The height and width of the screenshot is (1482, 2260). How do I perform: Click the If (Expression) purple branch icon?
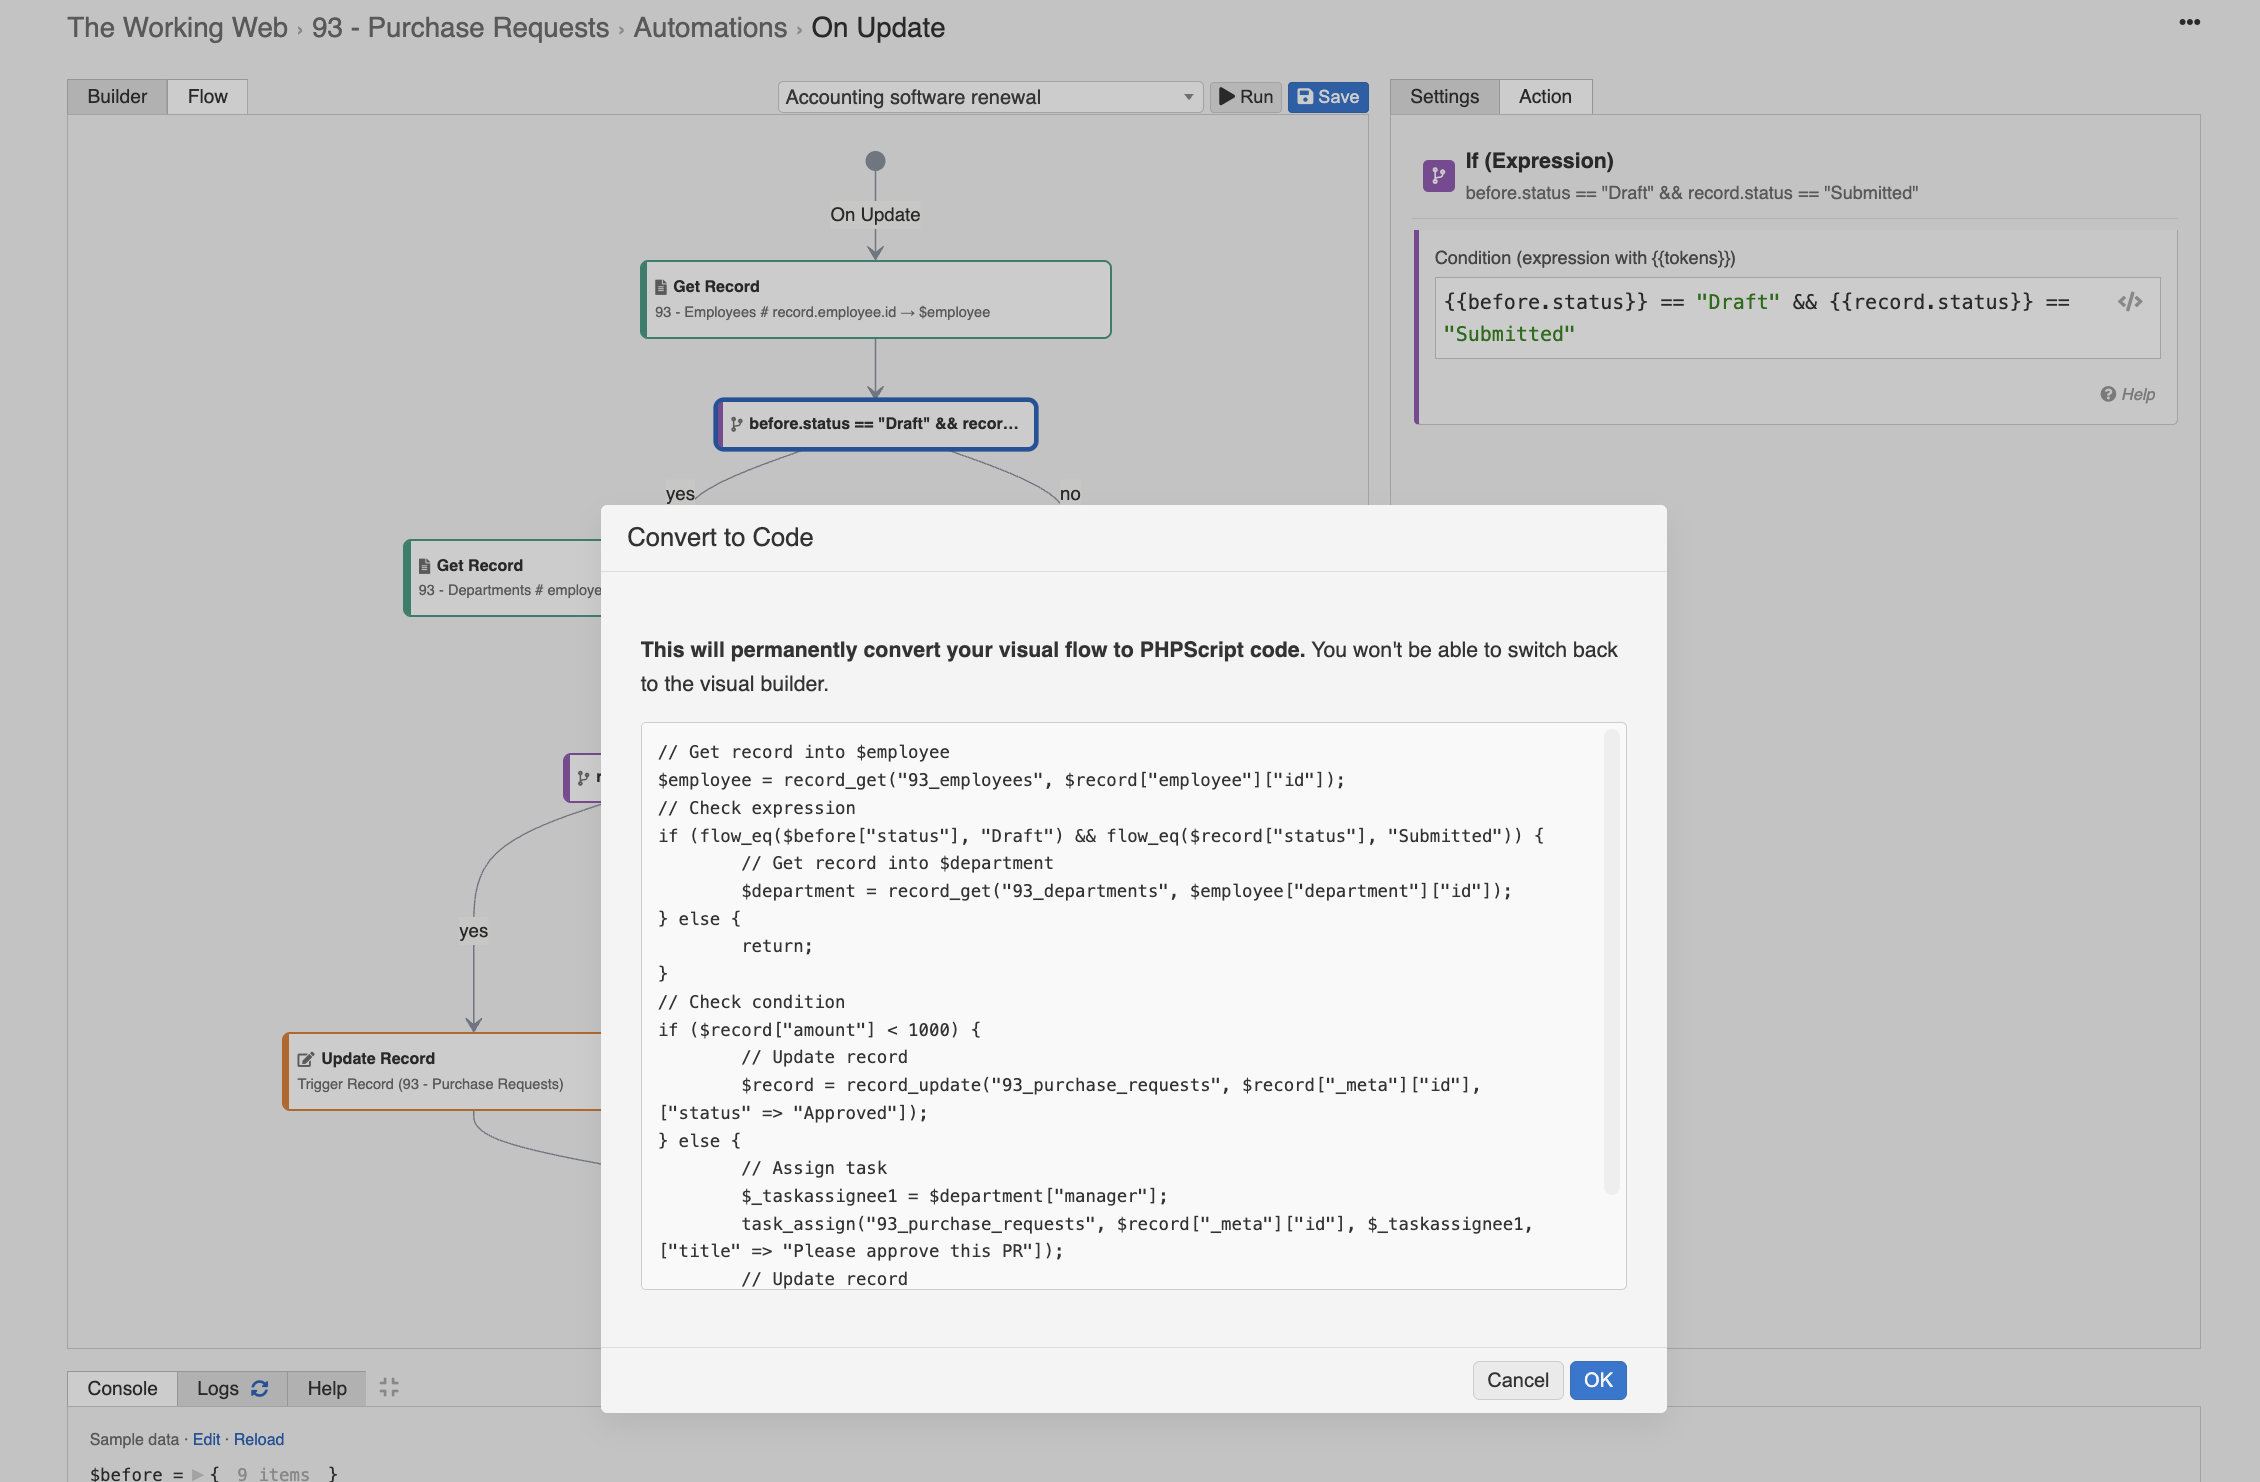tap(1438, 176)
